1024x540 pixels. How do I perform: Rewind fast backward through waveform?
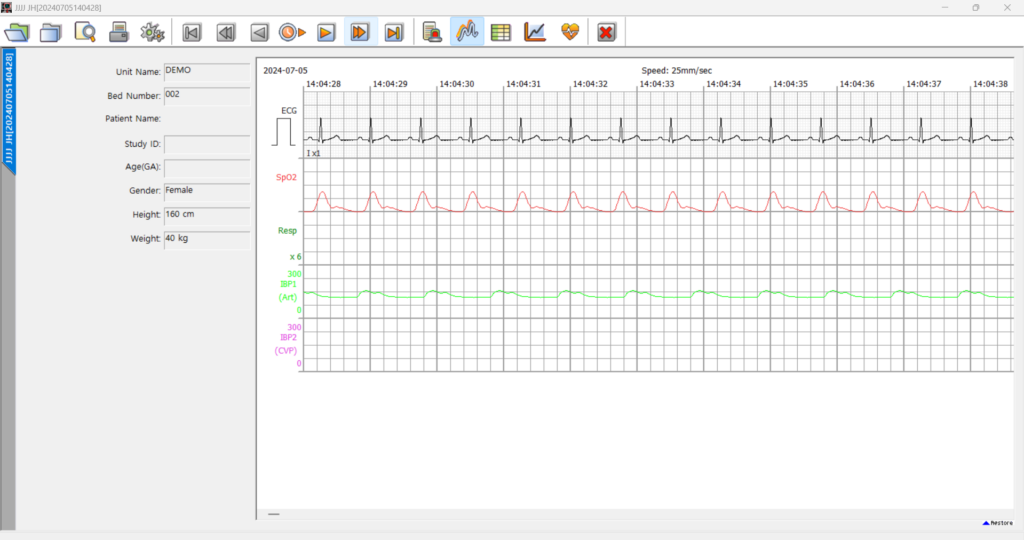[x=225, y=32]
